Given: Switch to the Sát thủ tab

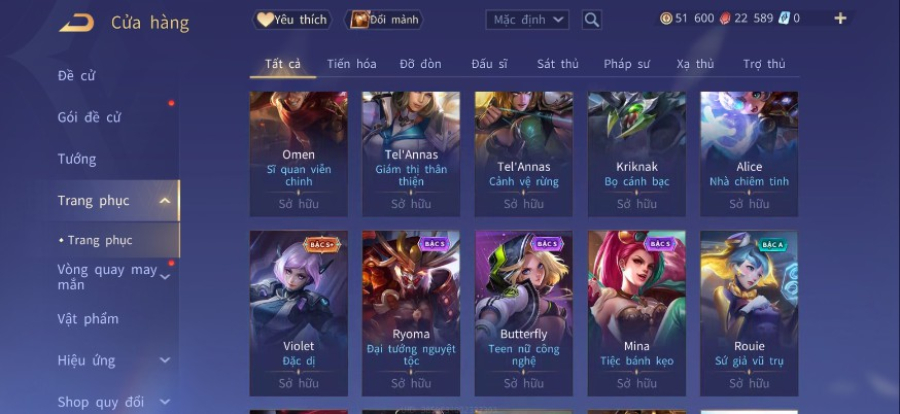Looking at the screenshot, I should click(557, 64).
